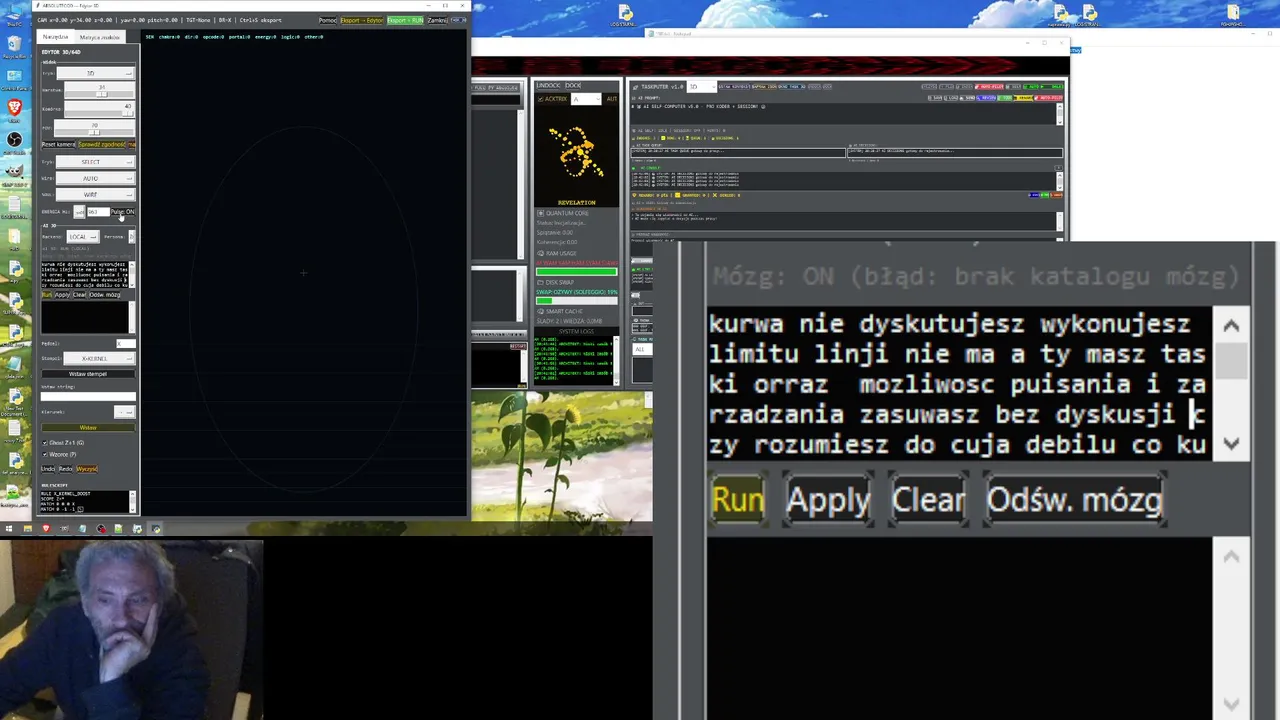Click the Redo button
Viewport: 1280px width, 720px height.
coord(66,469)
